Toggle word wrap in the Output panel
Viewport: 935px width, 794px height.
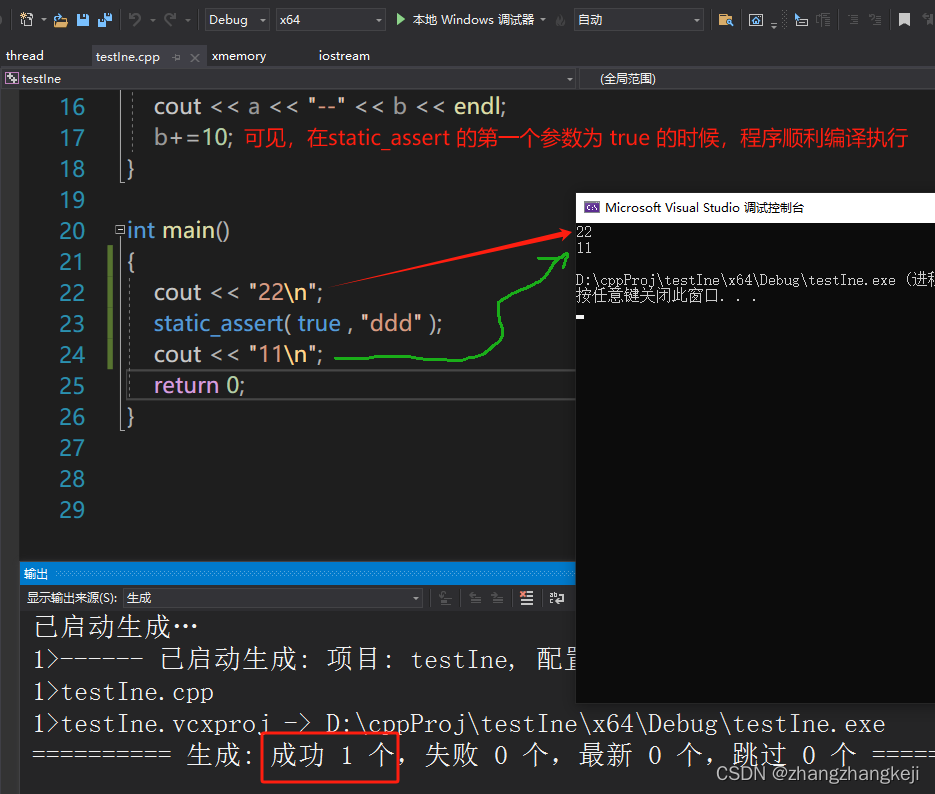(x=556, y=598)
